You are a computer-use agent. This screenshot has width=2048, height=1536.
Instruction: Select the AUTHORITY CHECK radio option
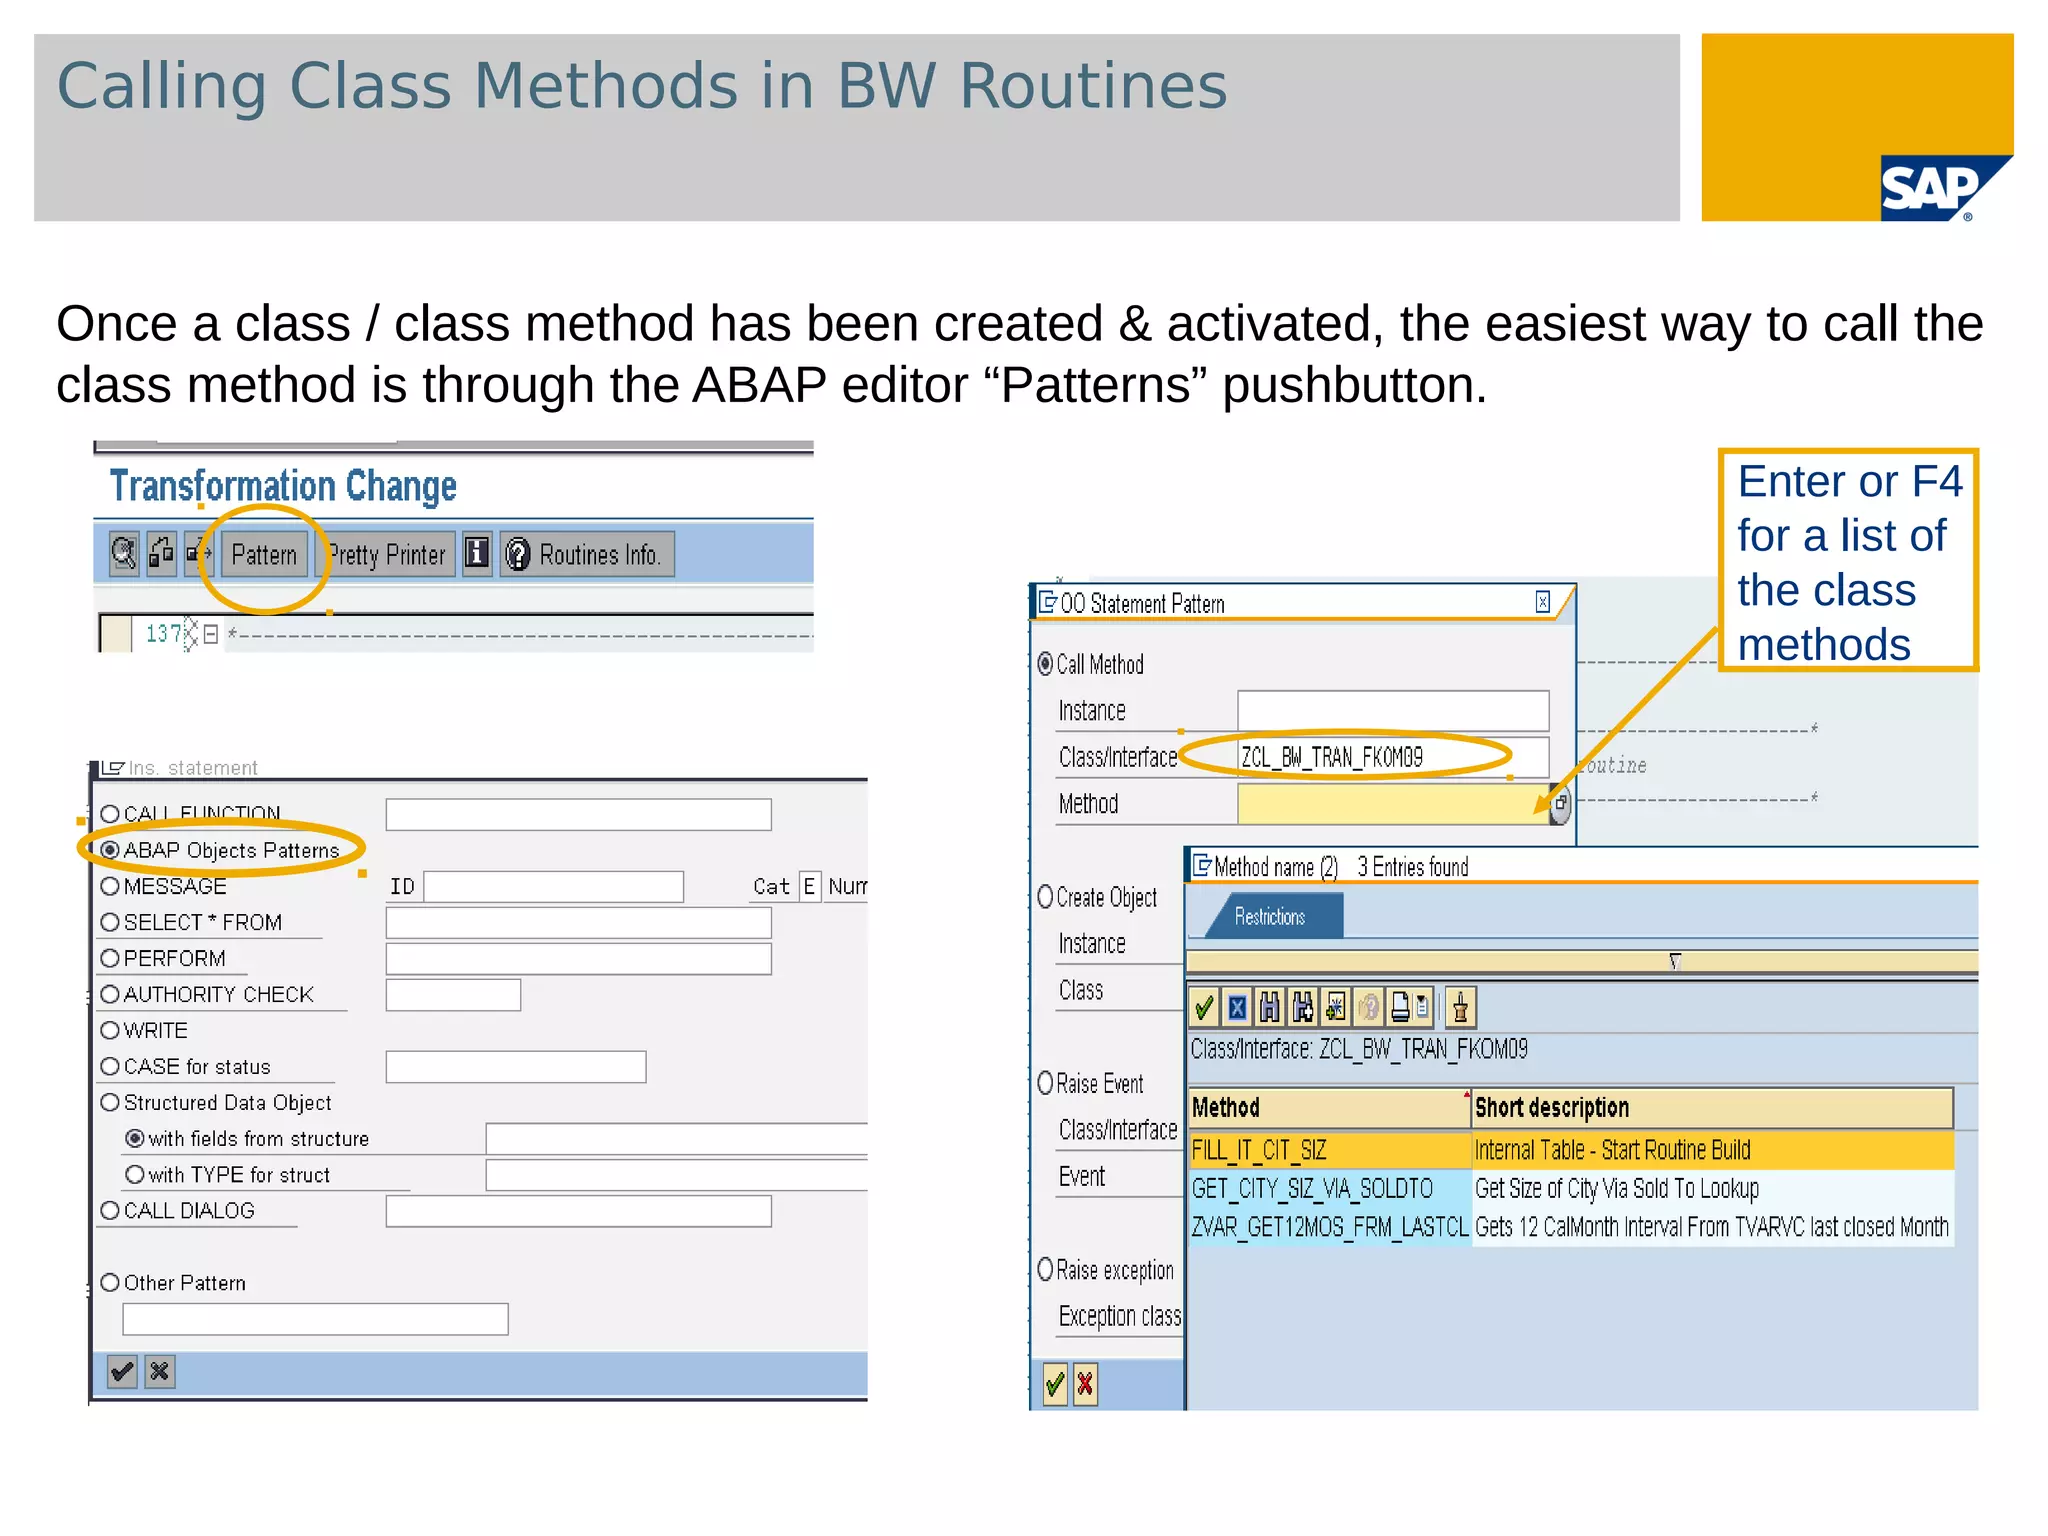110,994
